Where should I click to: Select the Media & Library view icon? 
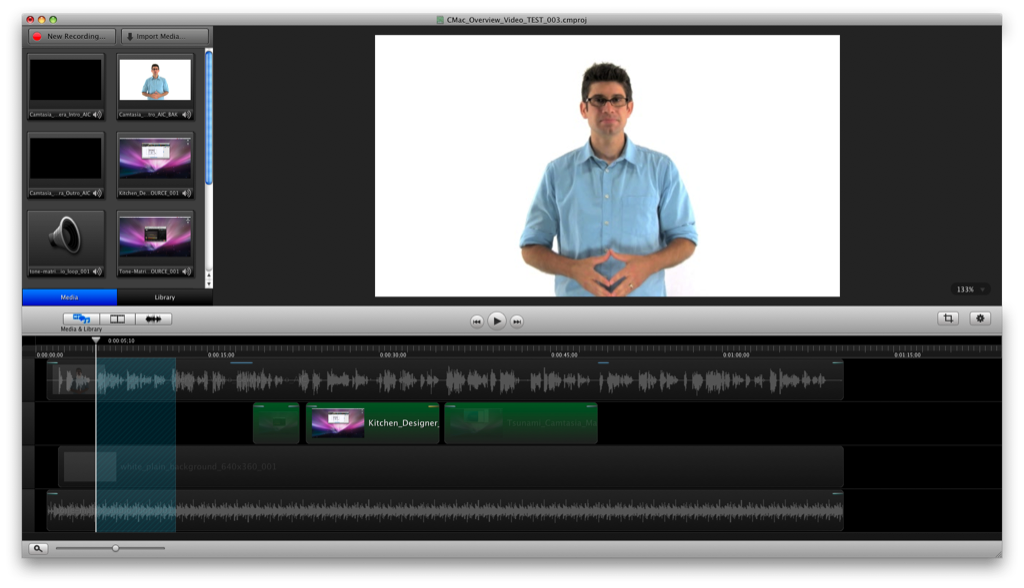pyautogui.click(x=83, y=318)
